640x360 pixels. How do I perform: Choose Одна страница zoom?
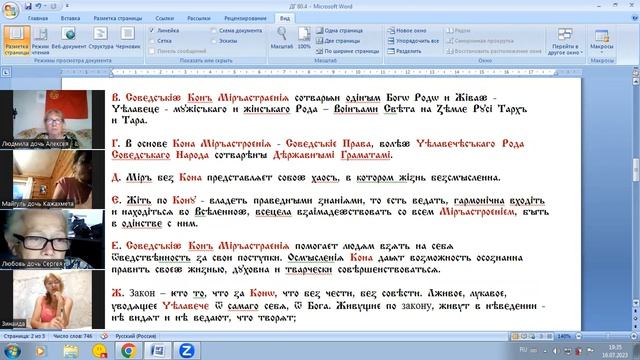[x=340, y=31]
